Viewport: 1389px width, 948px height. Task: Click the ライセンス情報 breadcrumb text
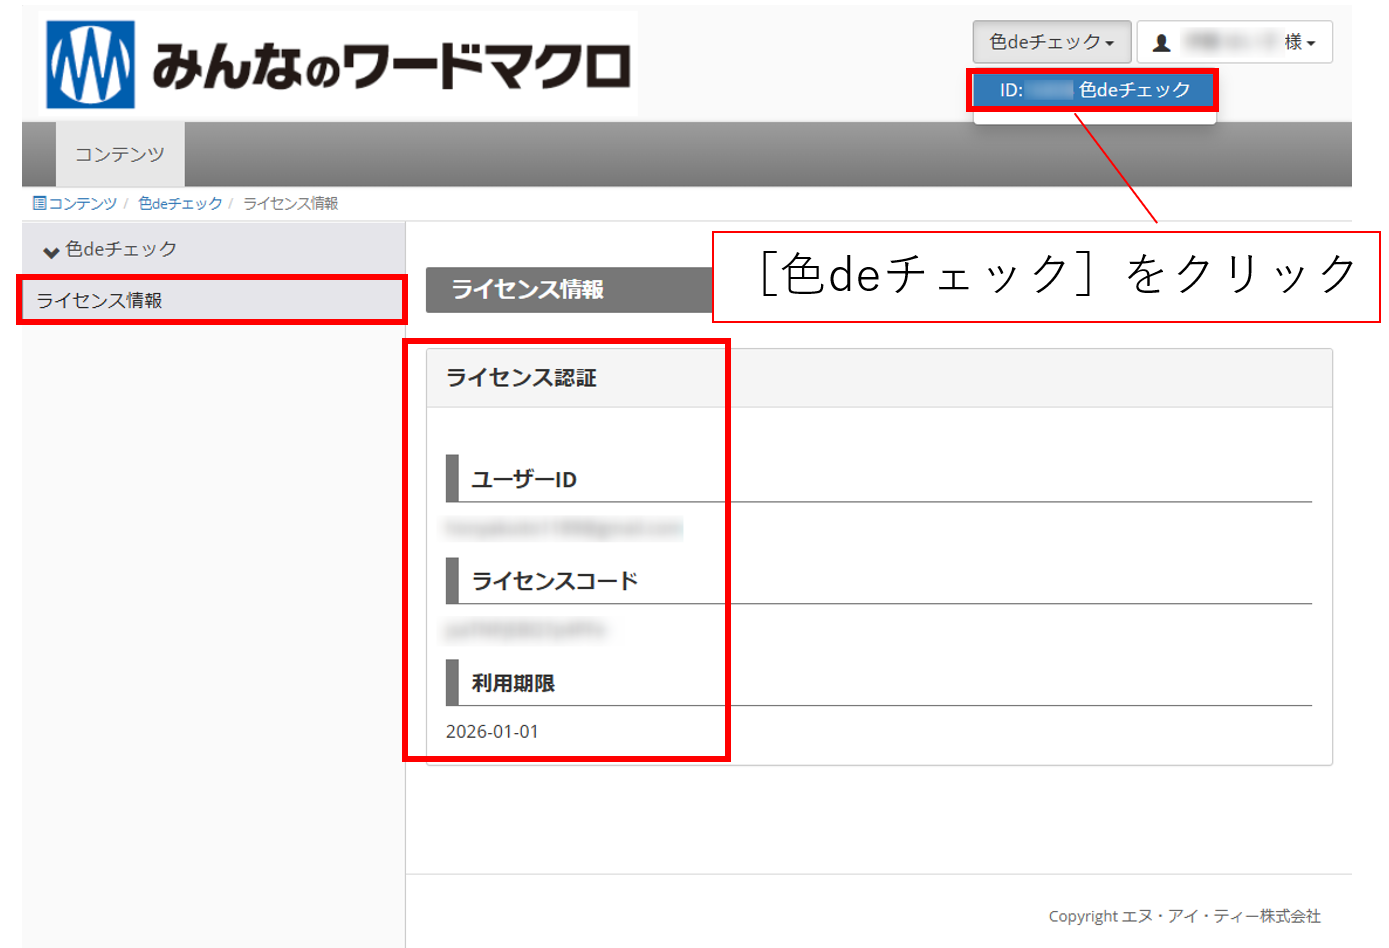[x=290, y=203]
